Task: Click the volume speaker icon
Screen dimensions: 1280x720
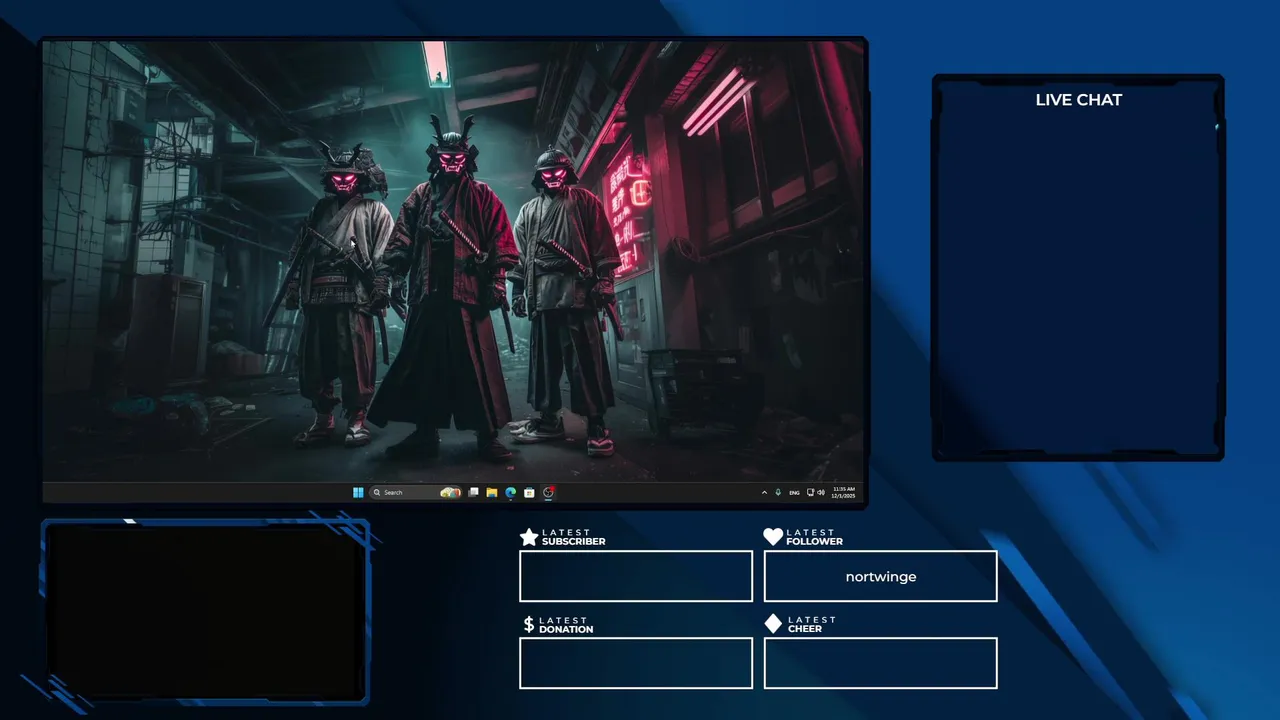Action: coord(821,492)
